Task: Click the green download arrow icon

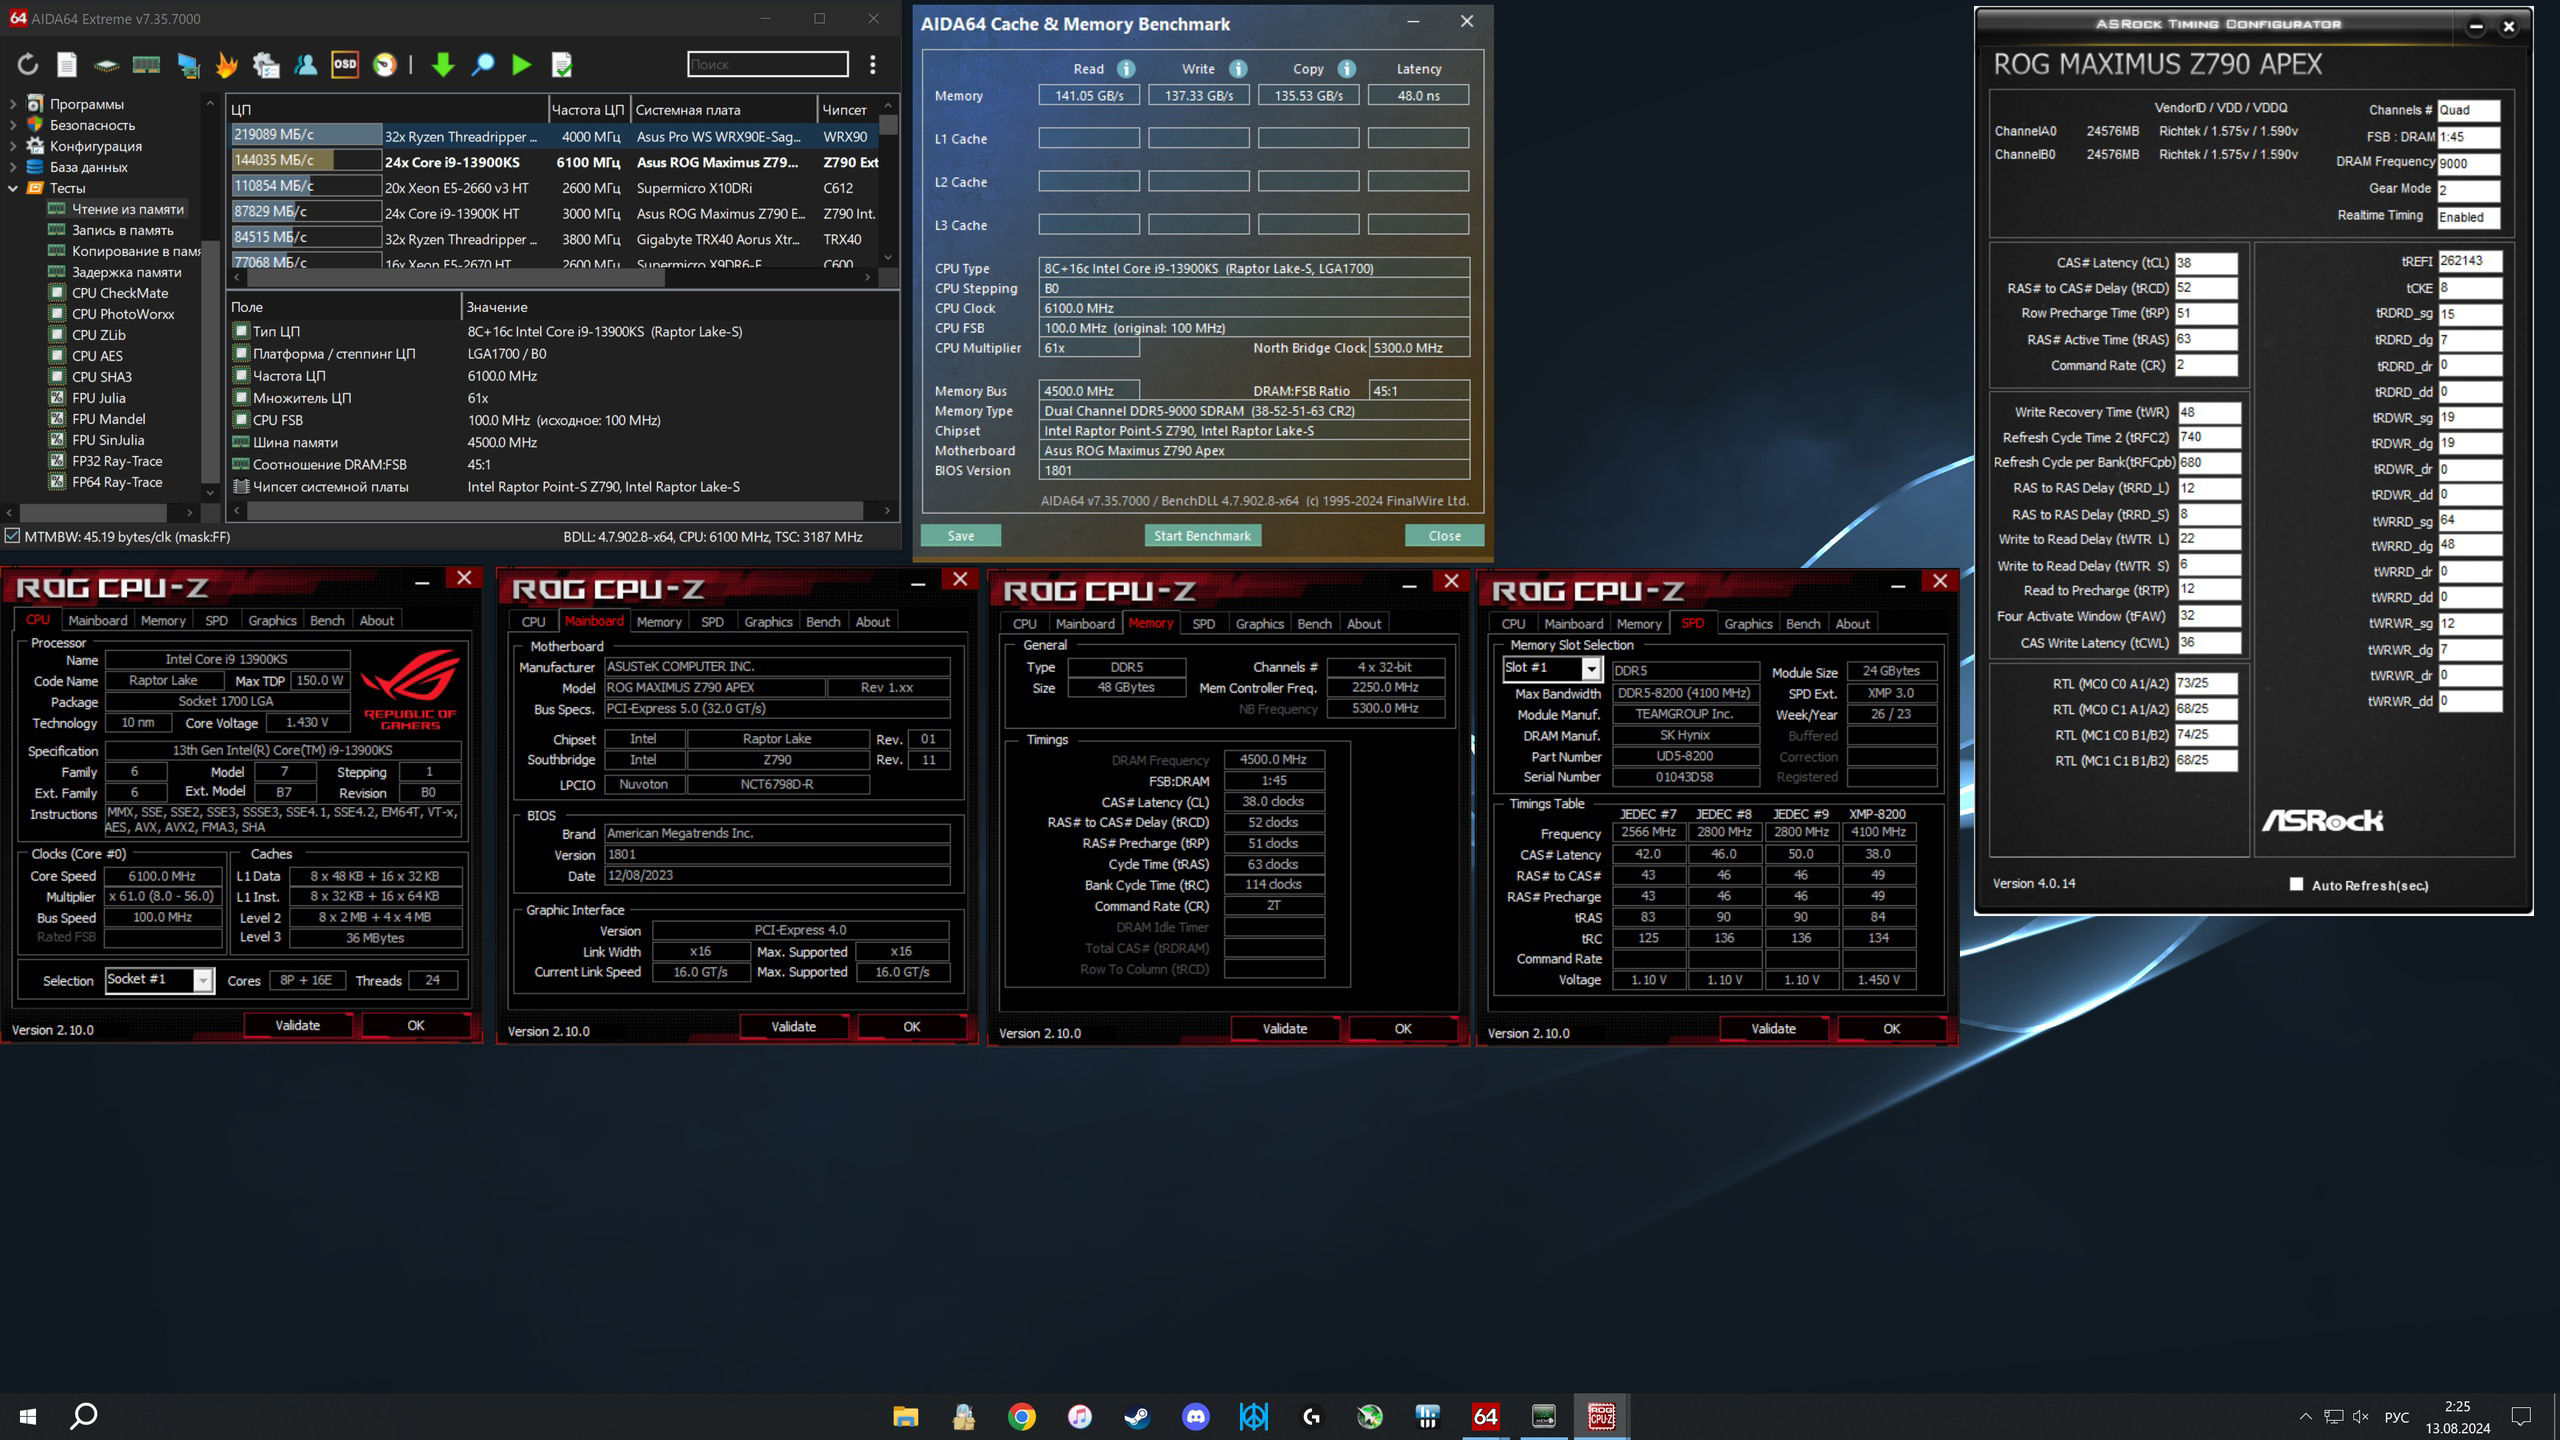Action: (x=442, y=65)
